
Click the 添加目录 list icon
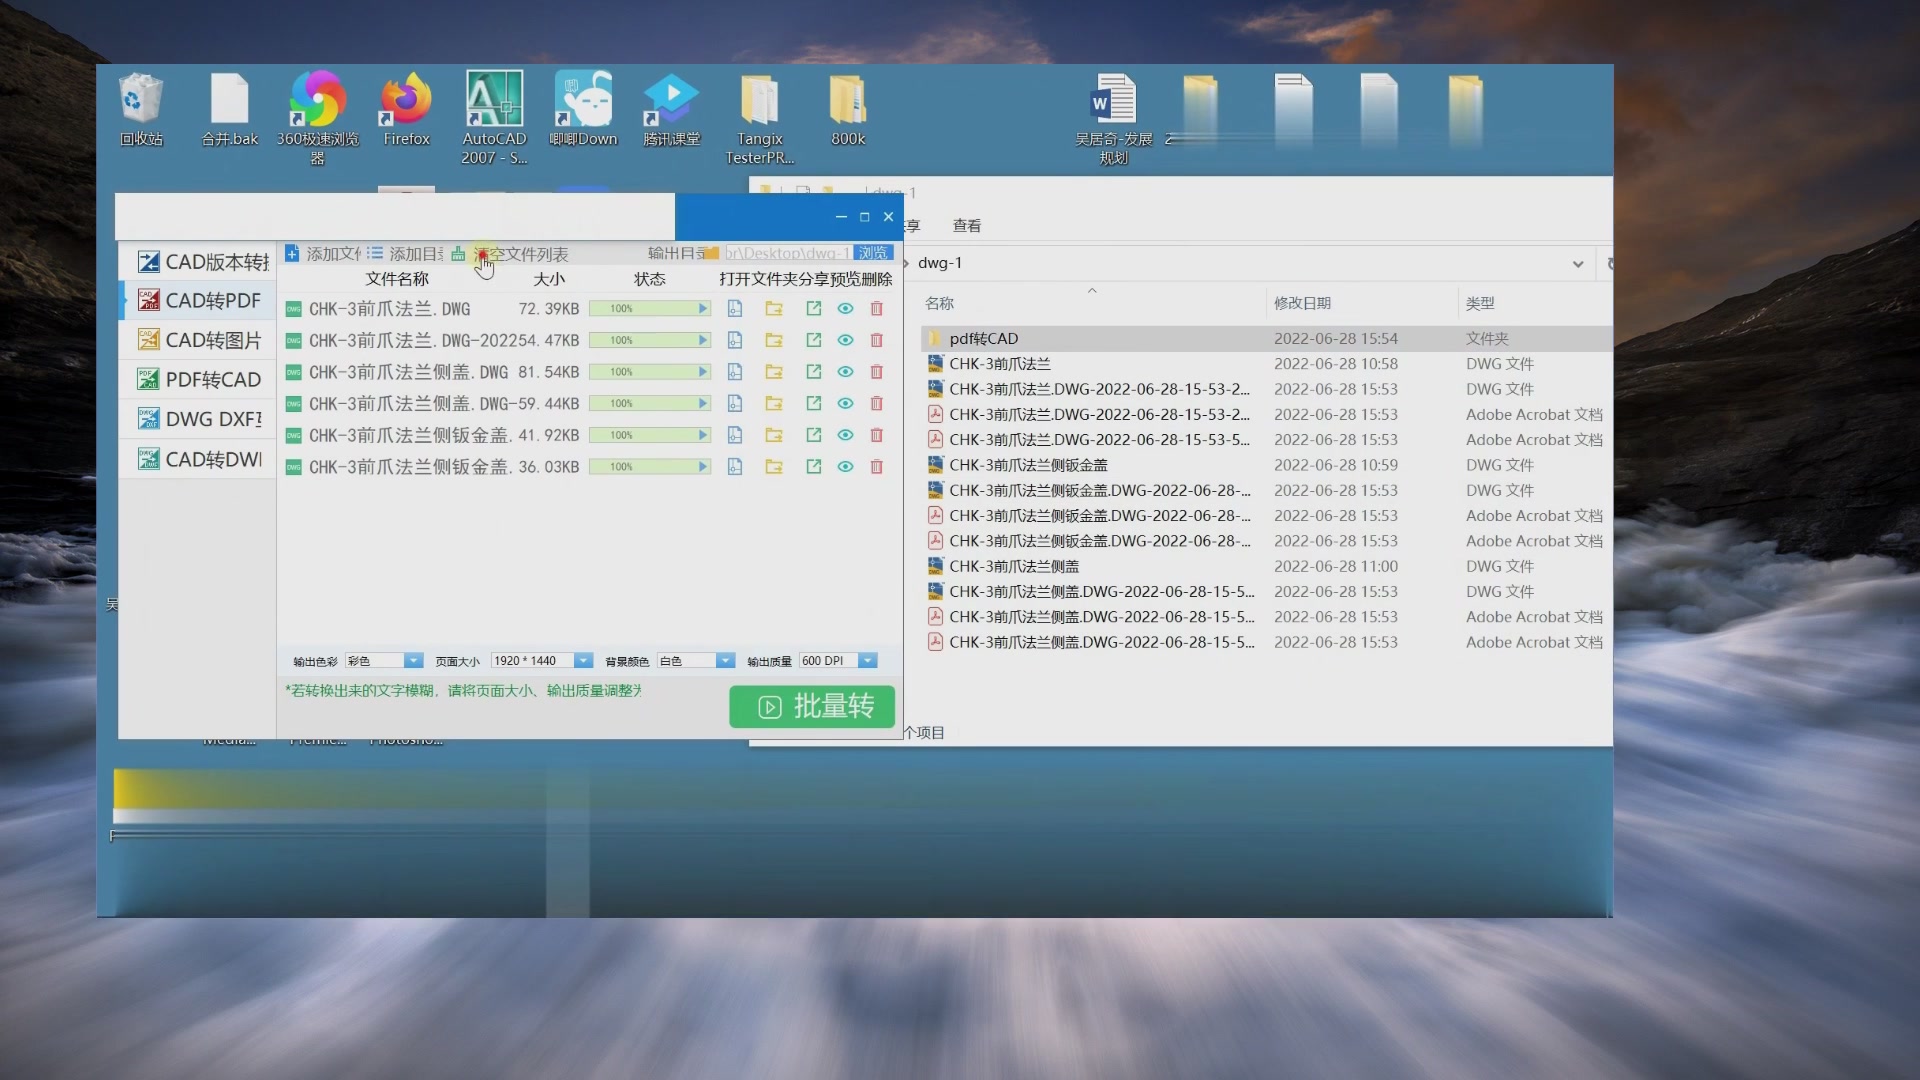[375, 254]
